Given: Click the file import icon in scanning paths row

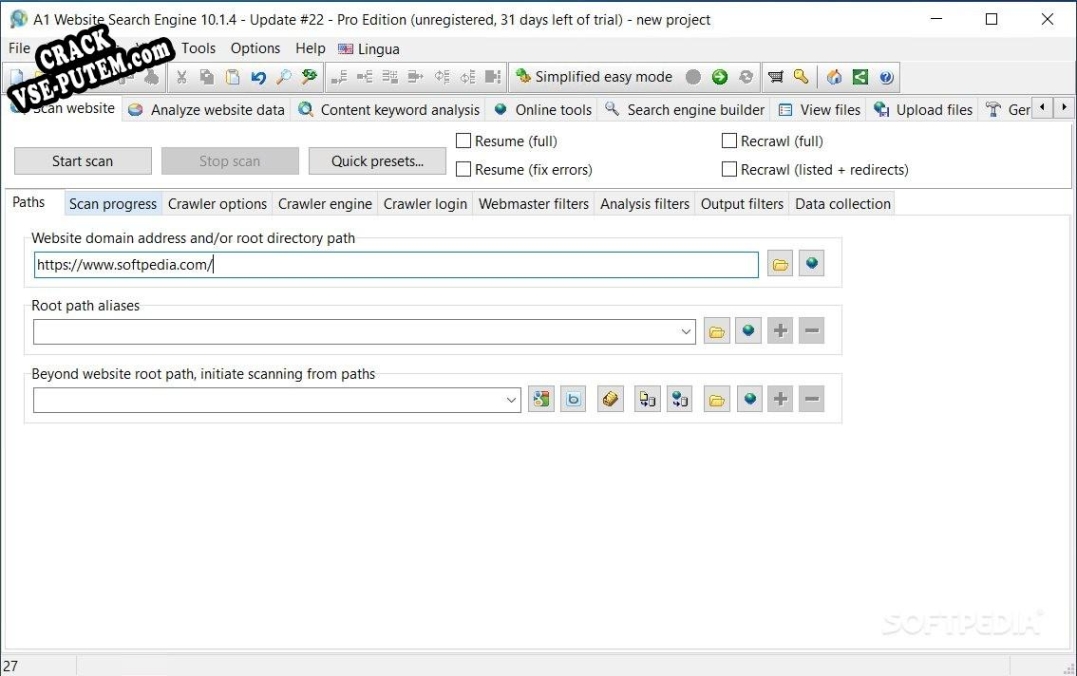Looking at the screenshot, I should tap(647, 399).
